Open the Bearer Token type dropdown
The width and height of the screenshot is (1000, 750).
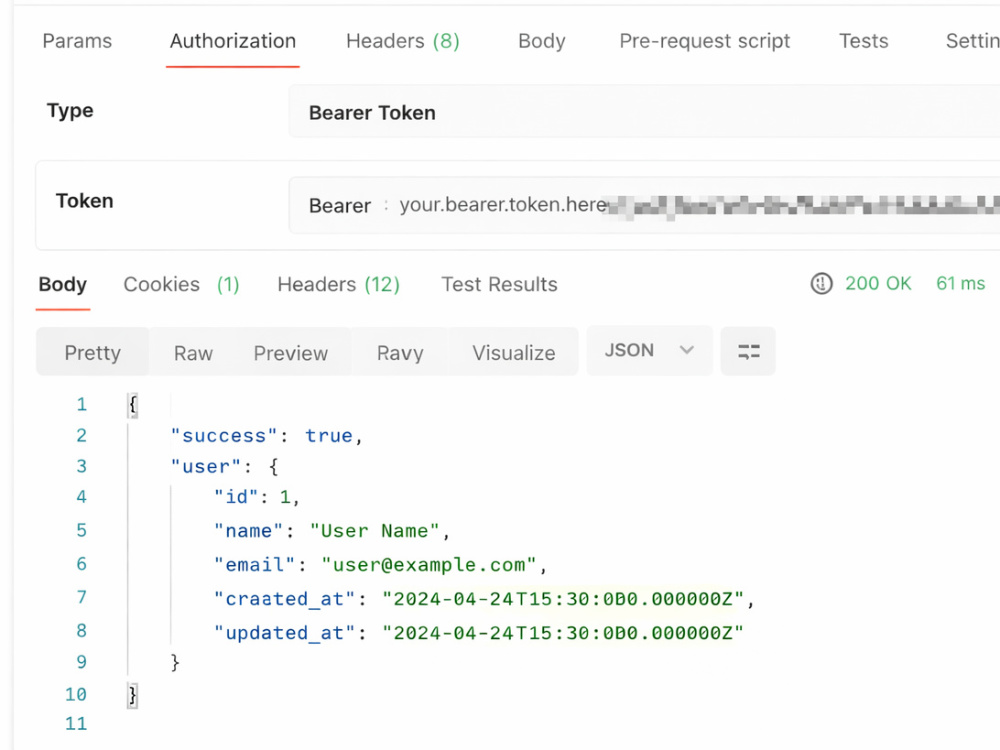click(x=644, y=112)
